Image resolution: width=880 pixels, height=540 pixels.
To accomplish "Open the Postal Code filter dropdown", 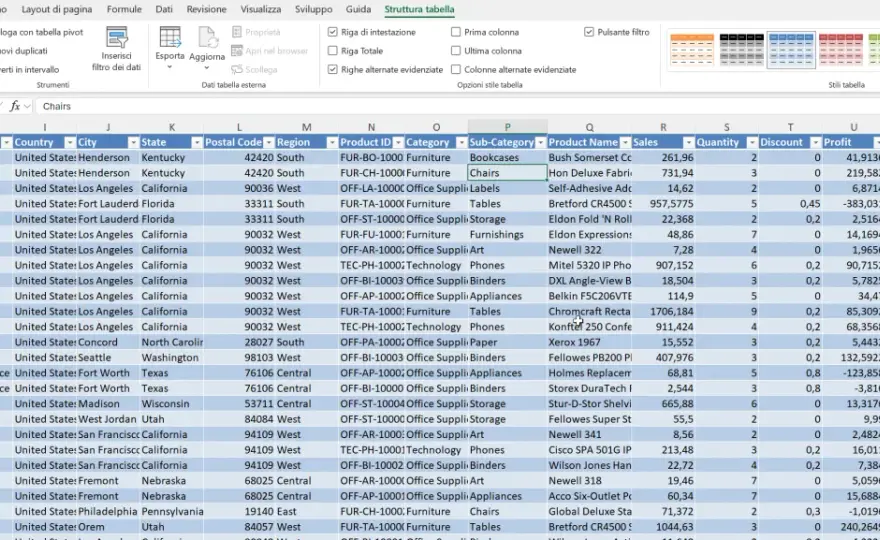I will tap(269, 143).
